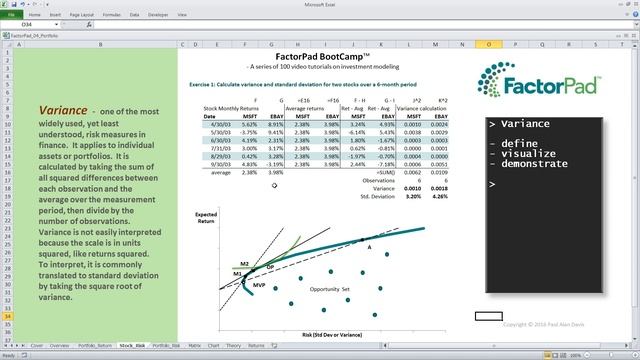Go to last sheet with tab scroll arrow
This screenshot has height=360, width=640.
(23, 345)
